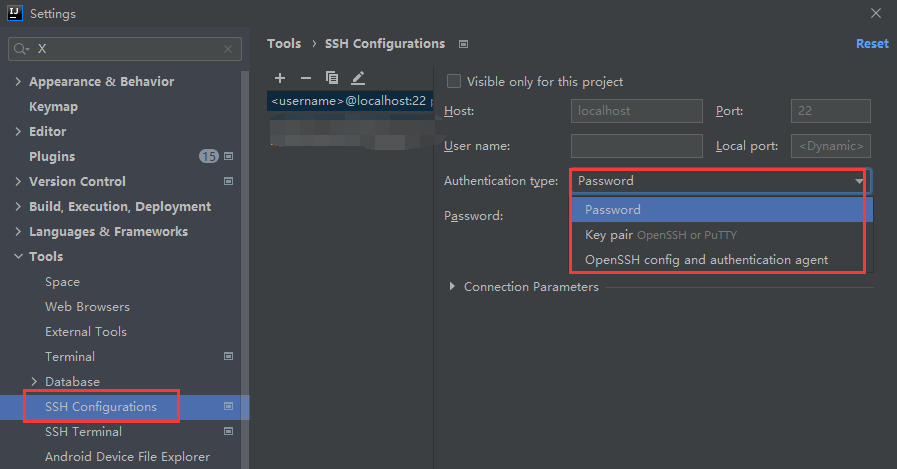The image size is (897, 469).
Task: Edit SSH configuration with pencil icon
Action: (x=358, y=78)
